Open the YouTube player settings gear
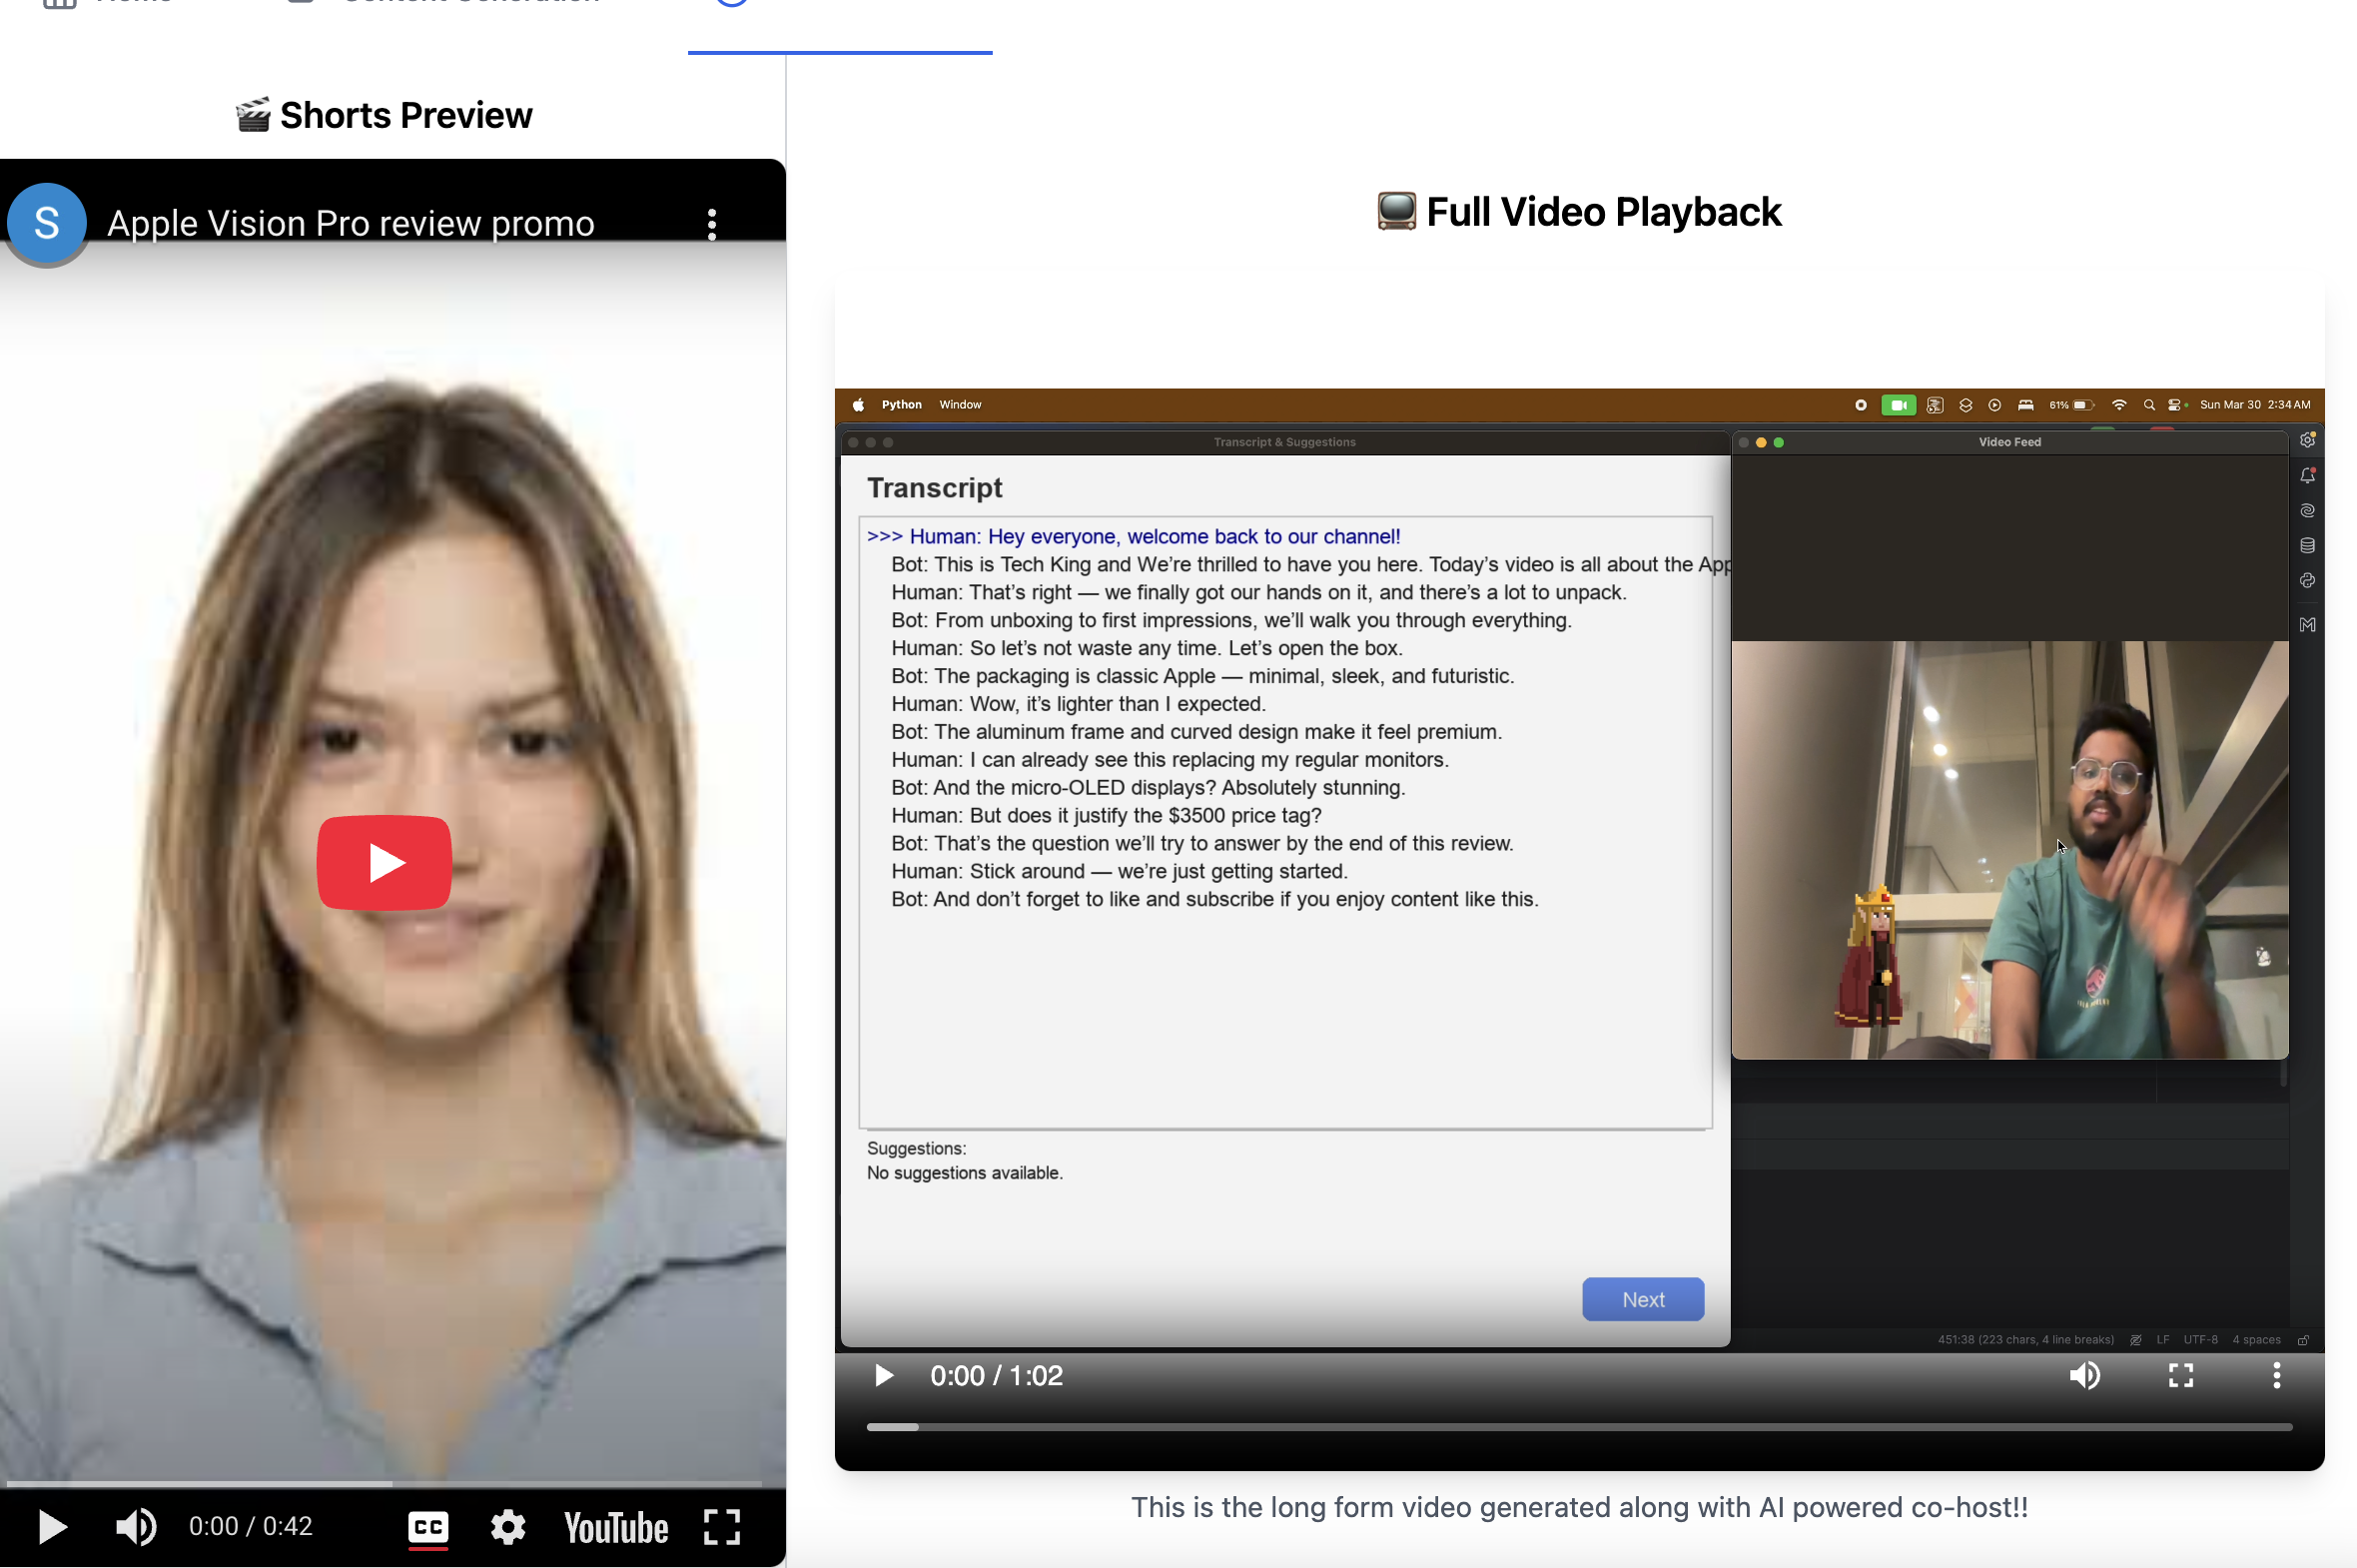The height and width of the screenshot is (1568, 2357). 508,1526
